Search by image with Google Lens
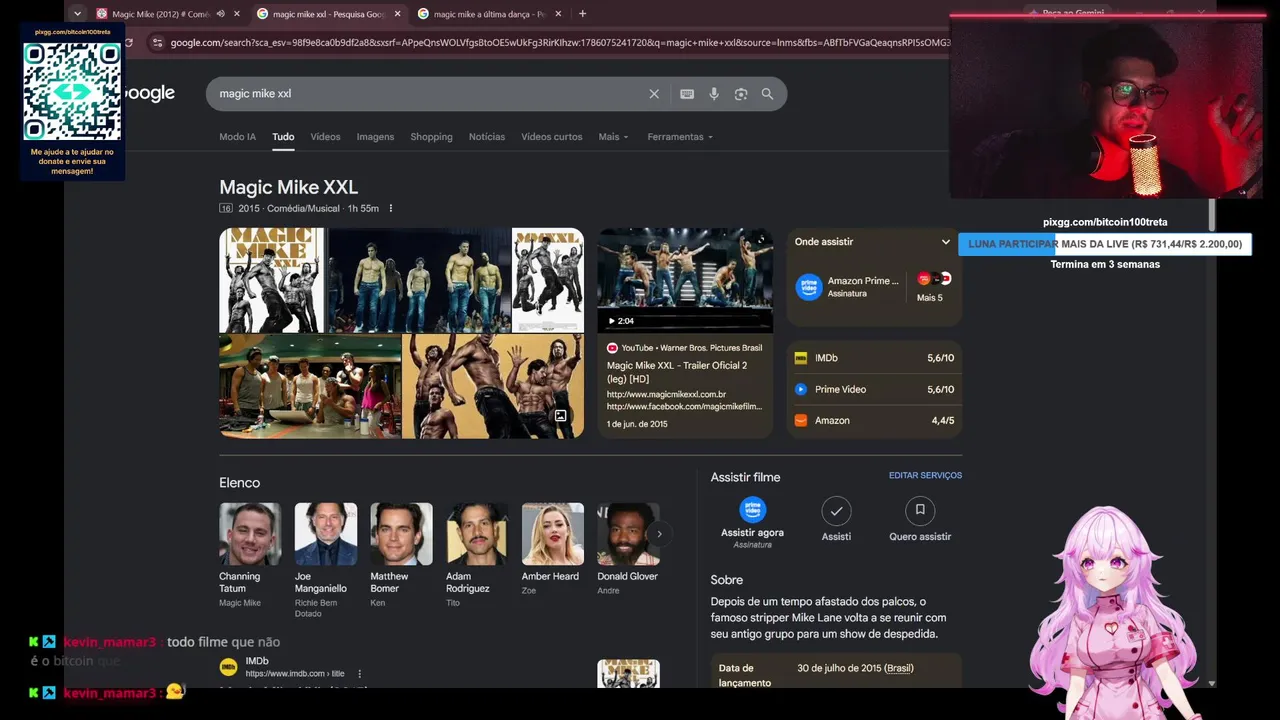Screen dimensions: 1280x720 tap(741, 94)
